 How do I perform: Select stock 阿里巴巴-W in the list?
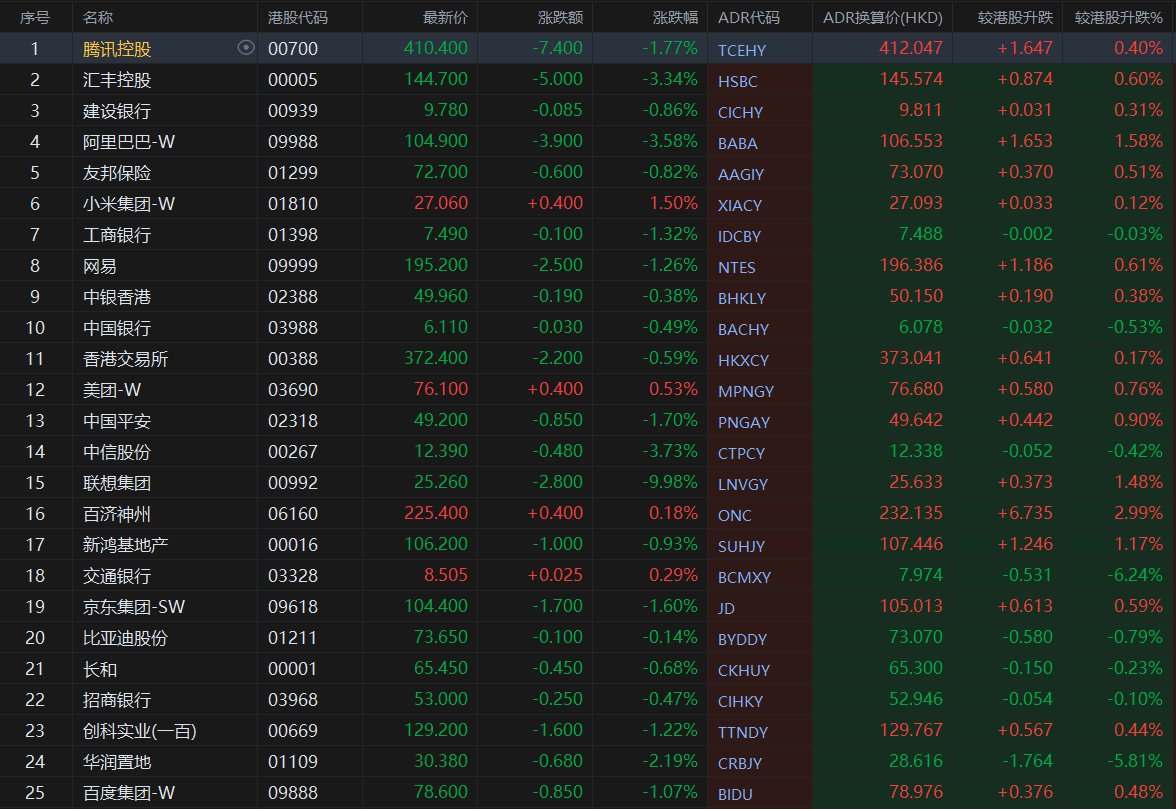[x=129, y=142]
